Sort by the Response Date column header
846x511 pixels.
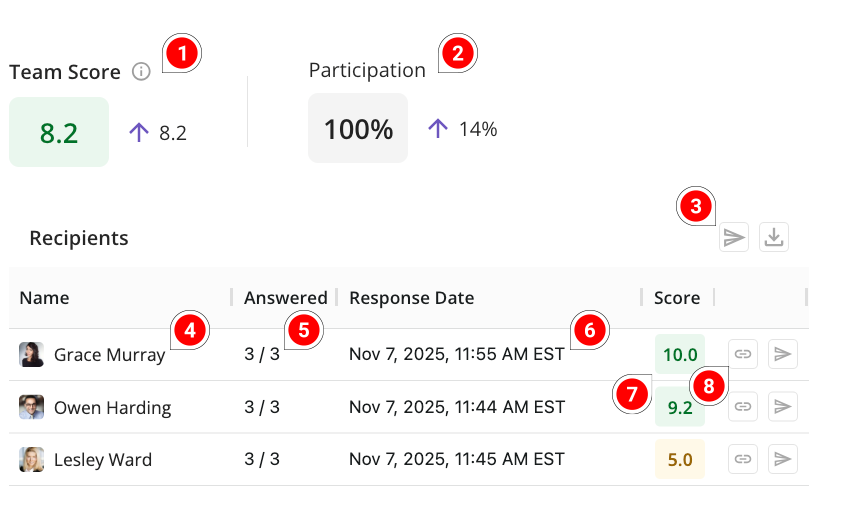411,297
